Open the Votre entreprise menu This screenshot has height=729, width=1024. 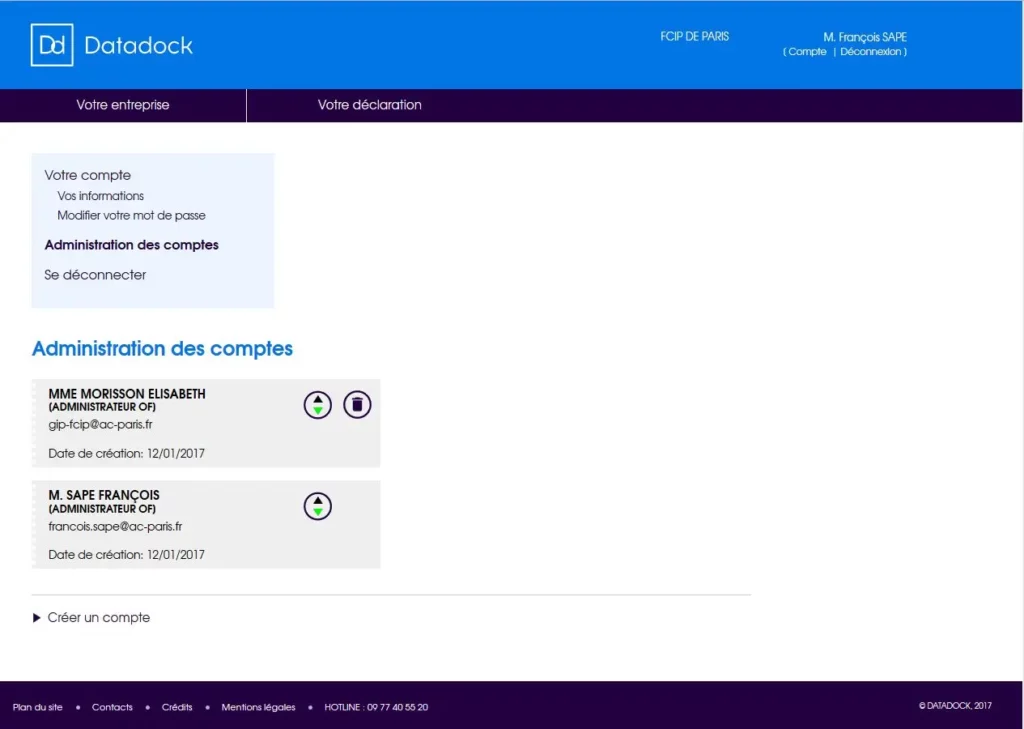point(123,105)
